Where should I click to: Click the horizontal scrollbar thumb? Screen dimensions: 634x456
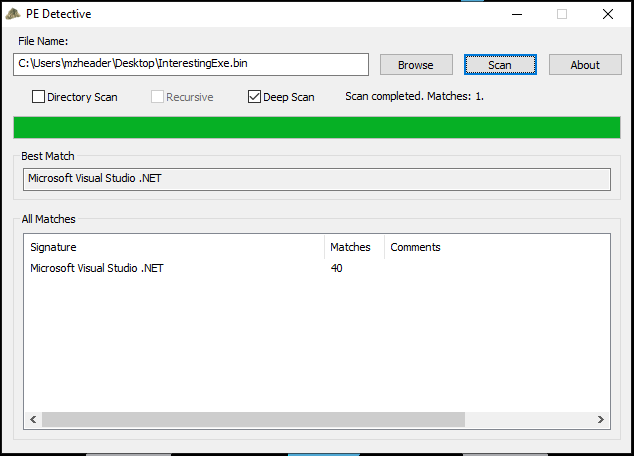[x=254, y=419]
